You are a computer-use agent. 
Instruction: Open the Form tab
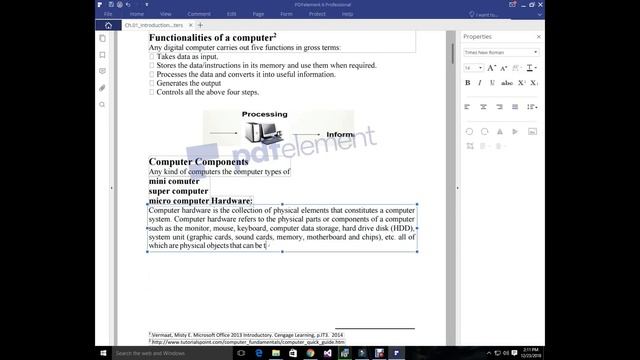286,14
